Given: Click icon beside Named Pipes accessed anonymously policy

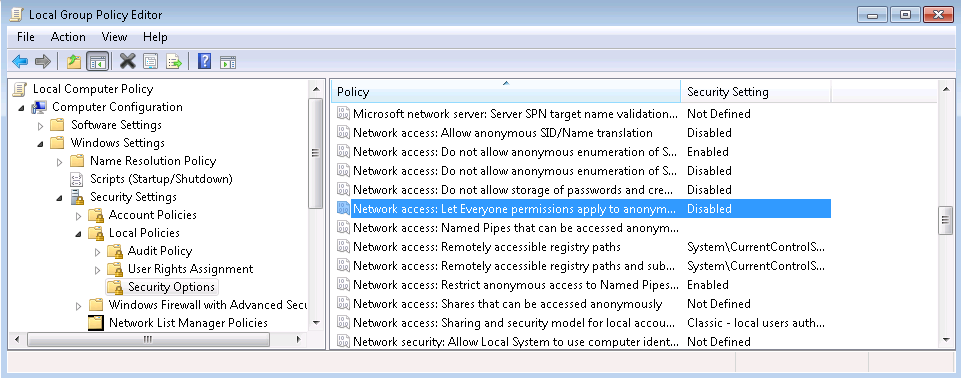Looking at the screenshot, I should tap(343, 228).
